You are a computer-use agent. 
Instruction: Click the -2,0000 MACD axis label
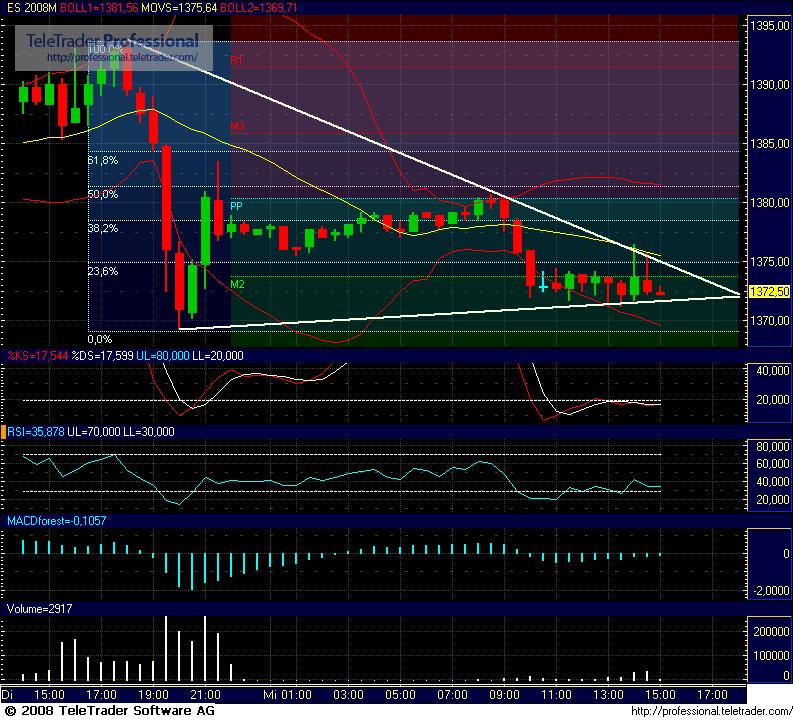(771, 591)
